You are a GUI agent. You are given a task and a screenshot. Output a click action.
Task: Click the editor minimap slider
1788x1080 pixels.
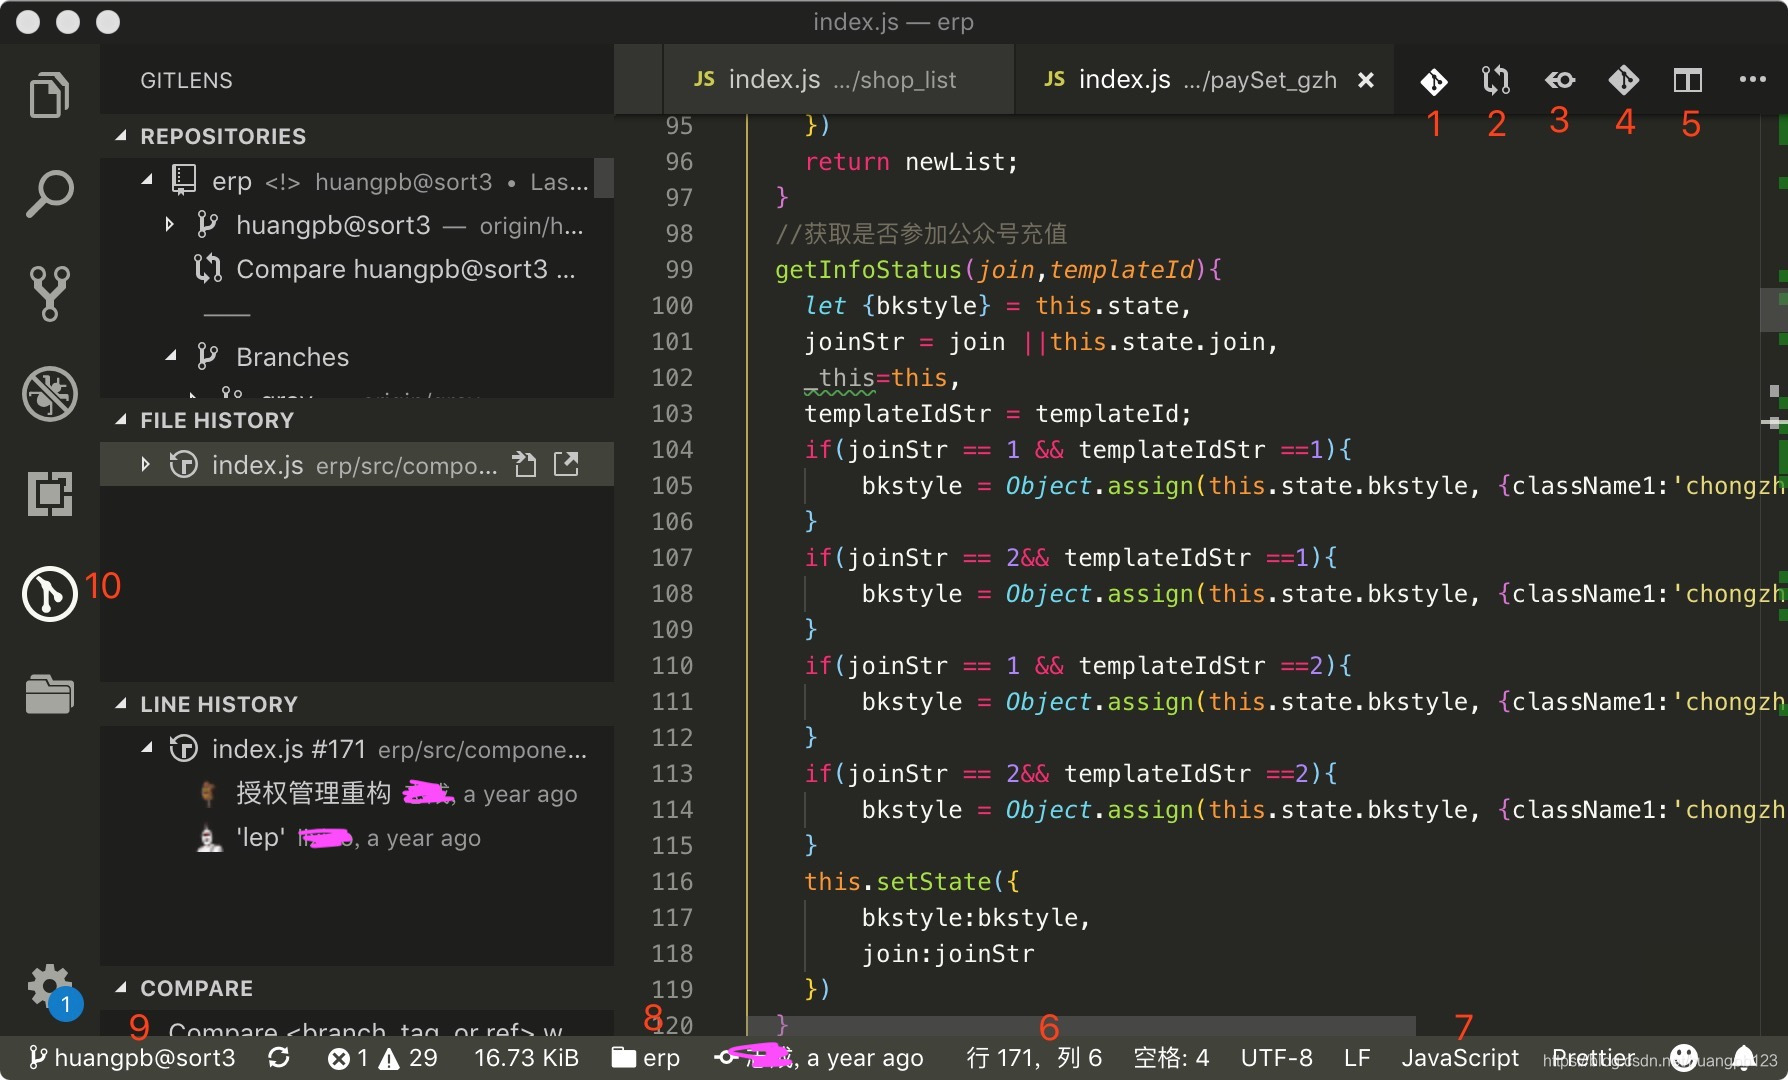(1773, 309)
